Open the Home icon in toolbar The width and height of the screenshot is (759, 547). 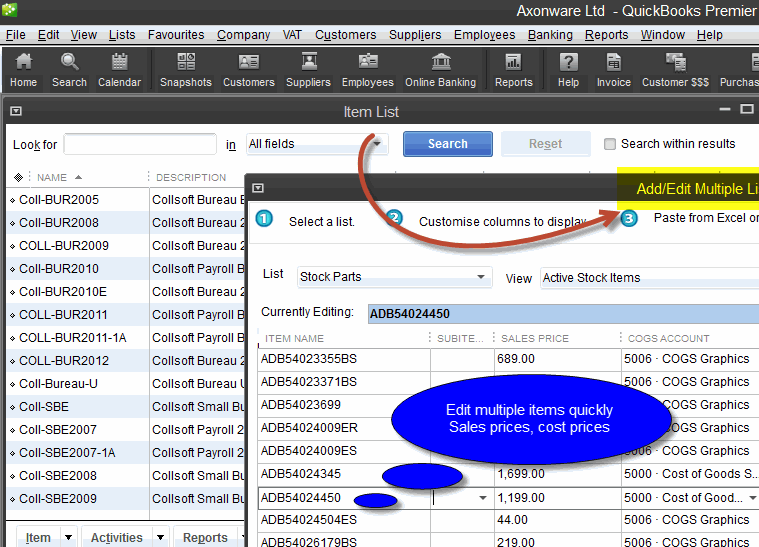click(x=23, y=70)
